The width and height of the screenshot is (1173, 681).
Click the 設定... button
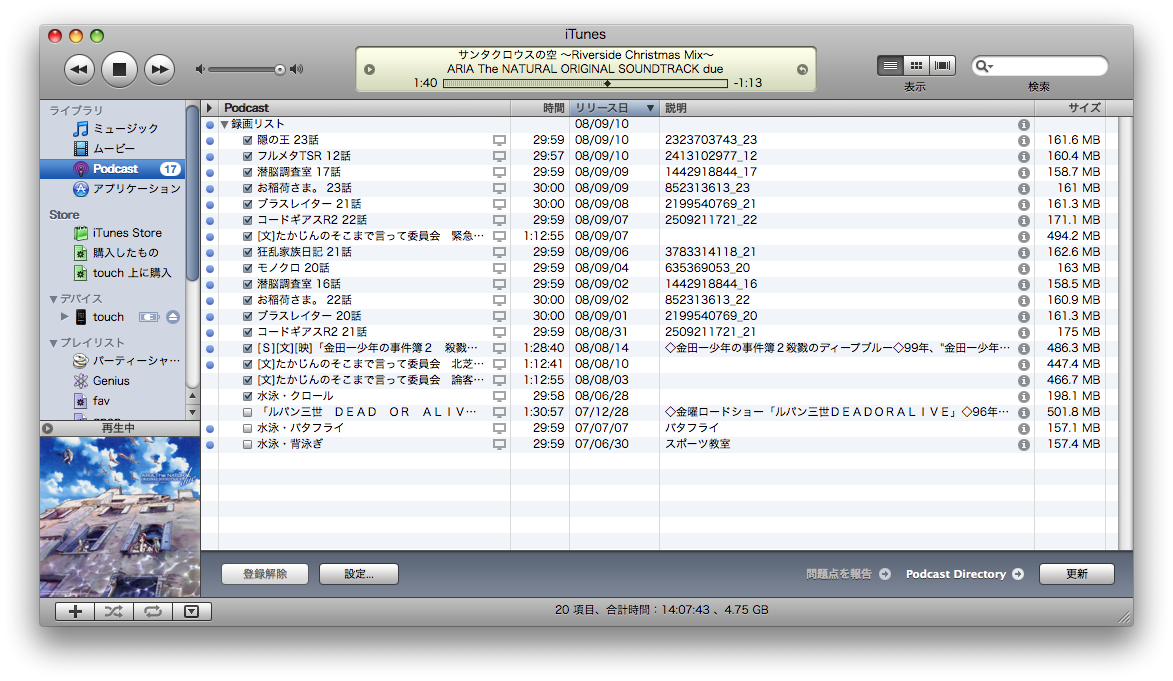(x=359, y=574)
